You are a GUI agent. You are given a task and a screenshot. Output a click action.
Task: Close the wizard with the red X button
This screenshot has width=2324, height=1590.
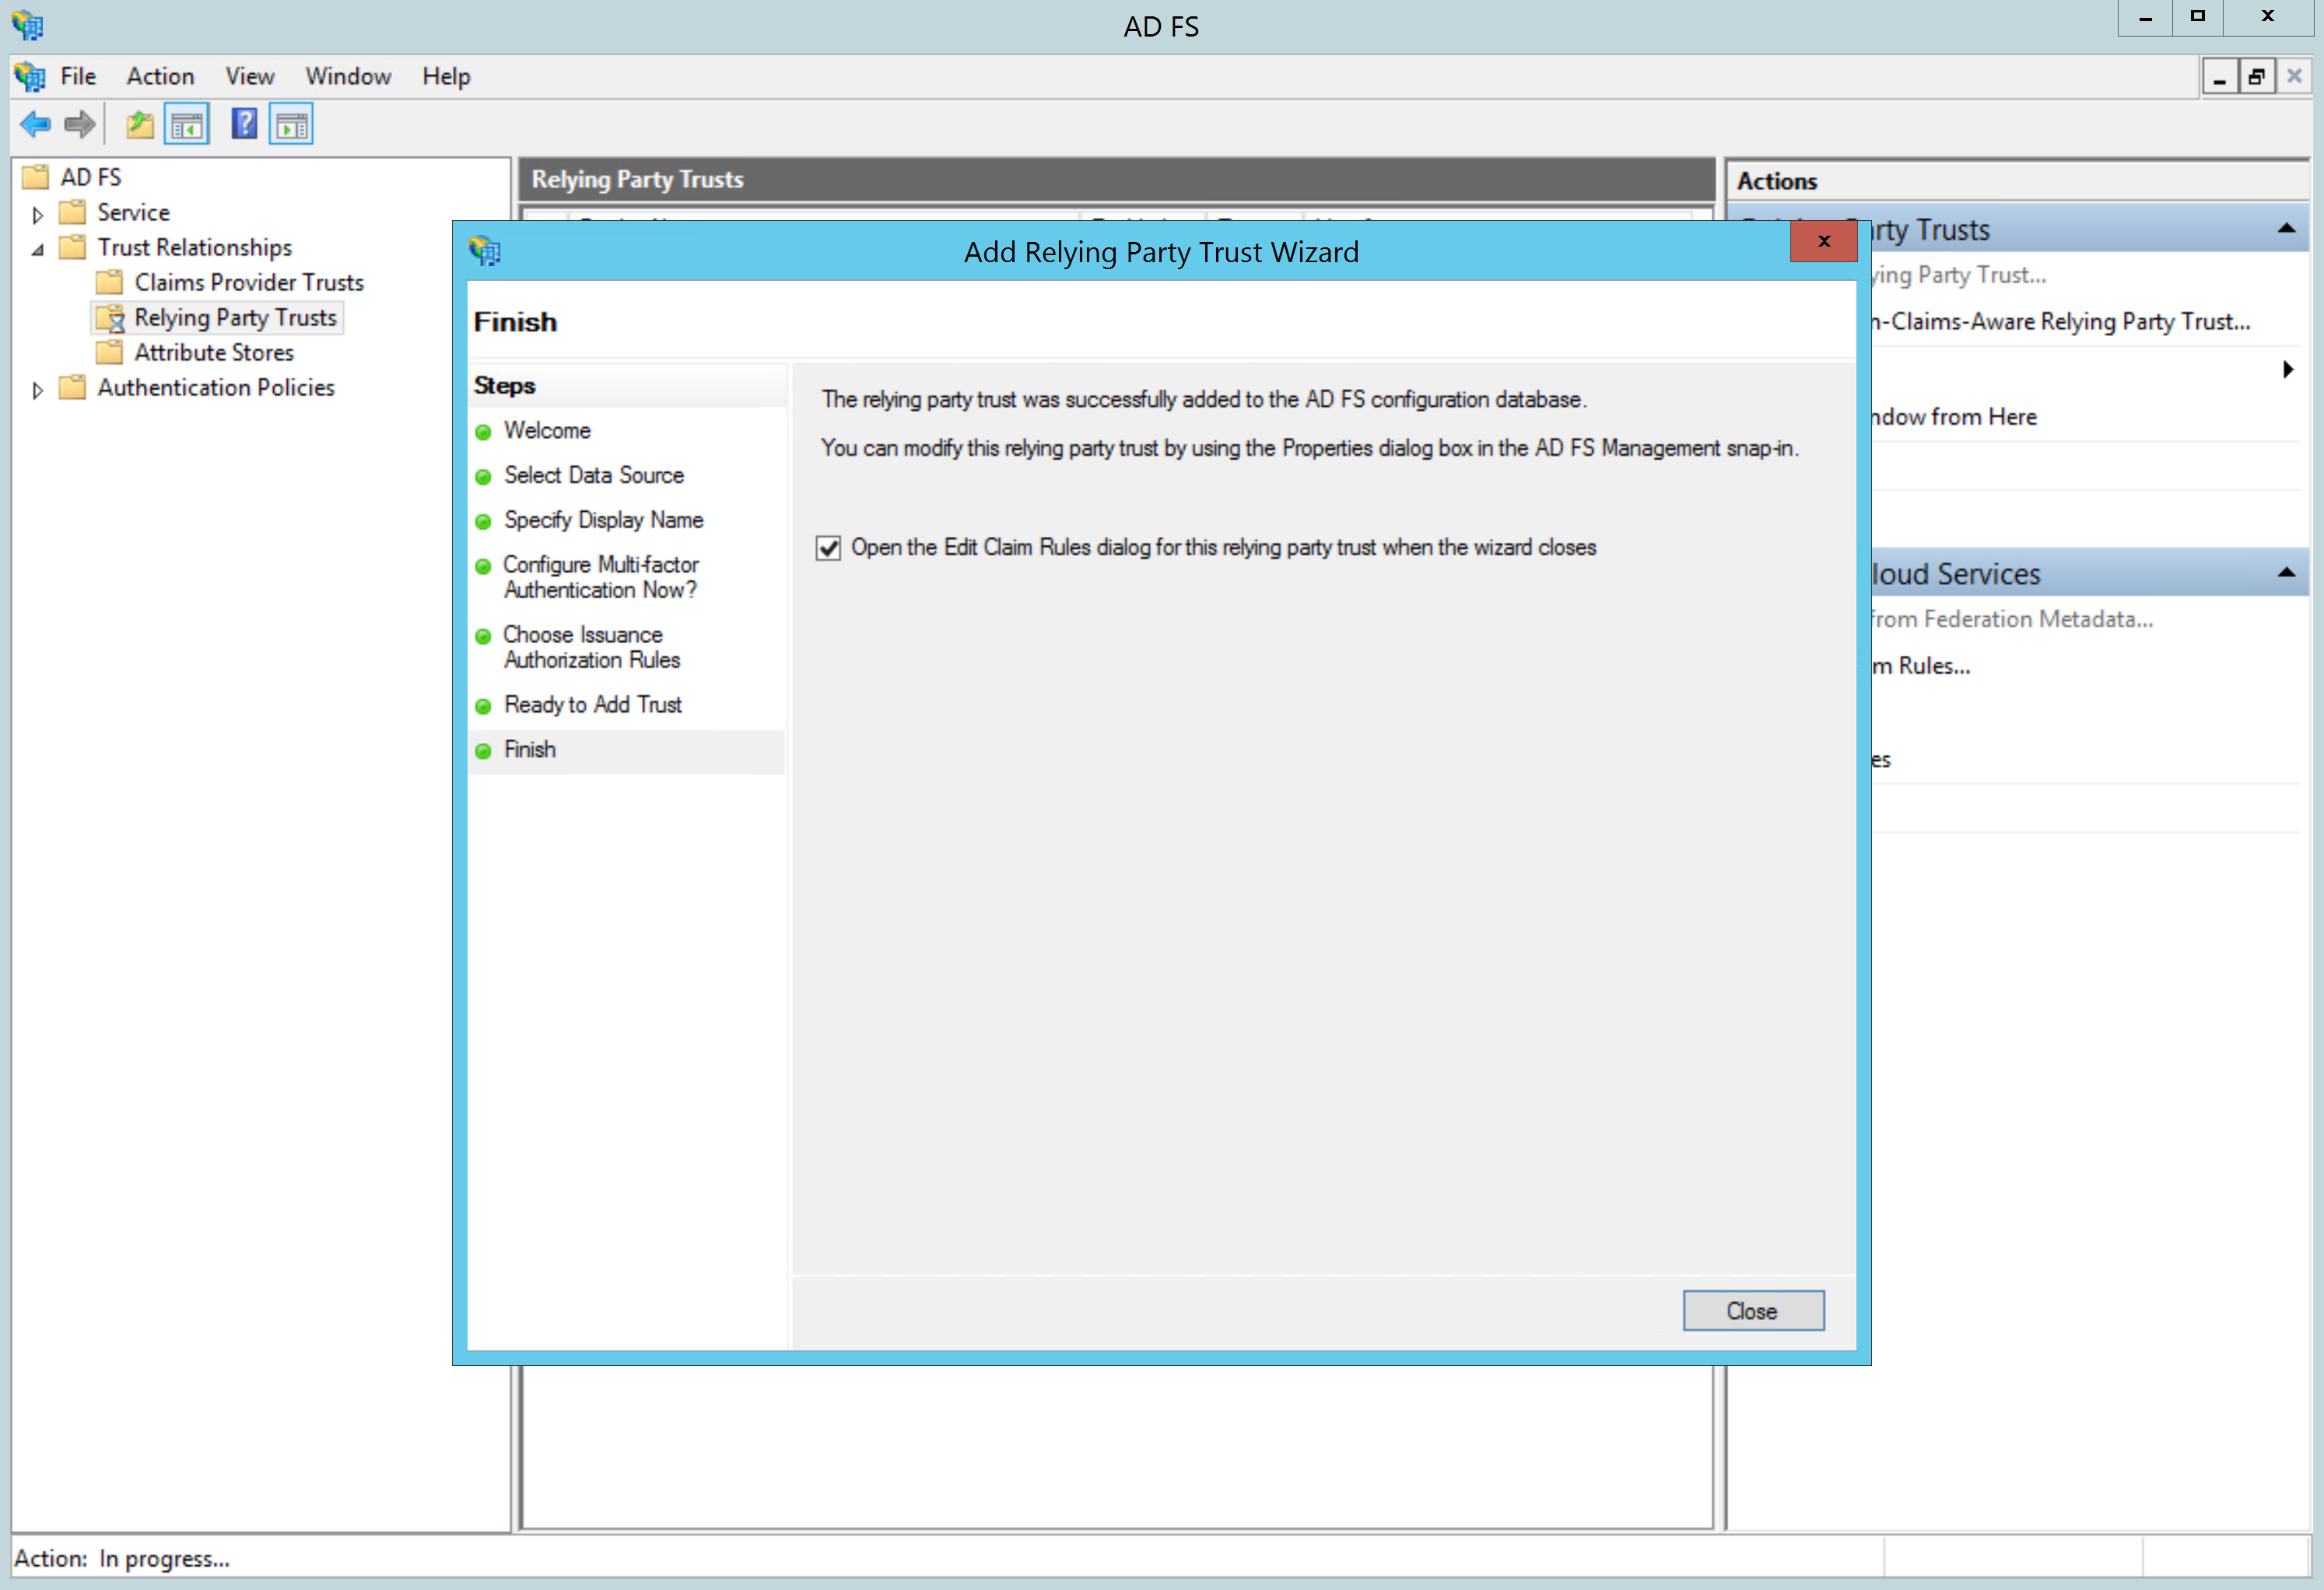1823,241
